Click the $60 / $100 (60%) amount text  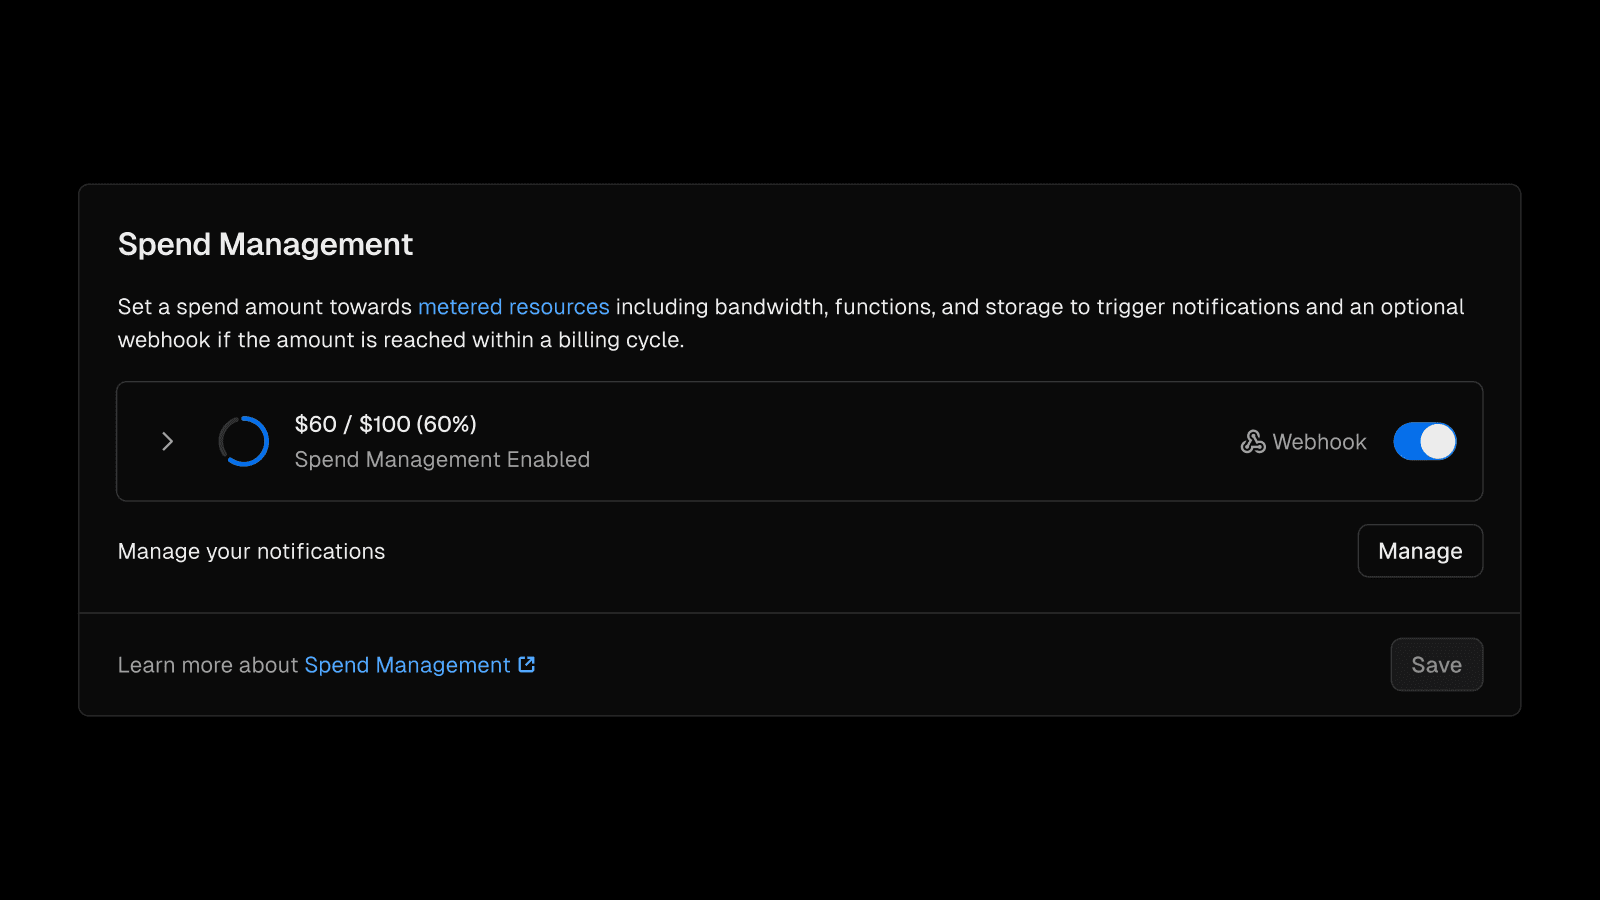pos(385,424)
